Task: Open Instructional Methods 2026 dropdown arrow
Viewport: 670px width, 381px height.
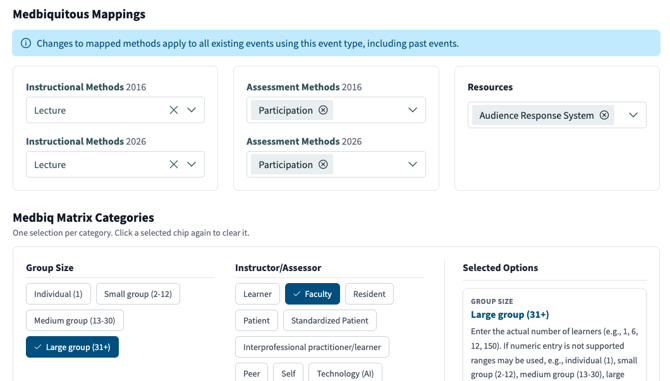Action: (191, 164)
